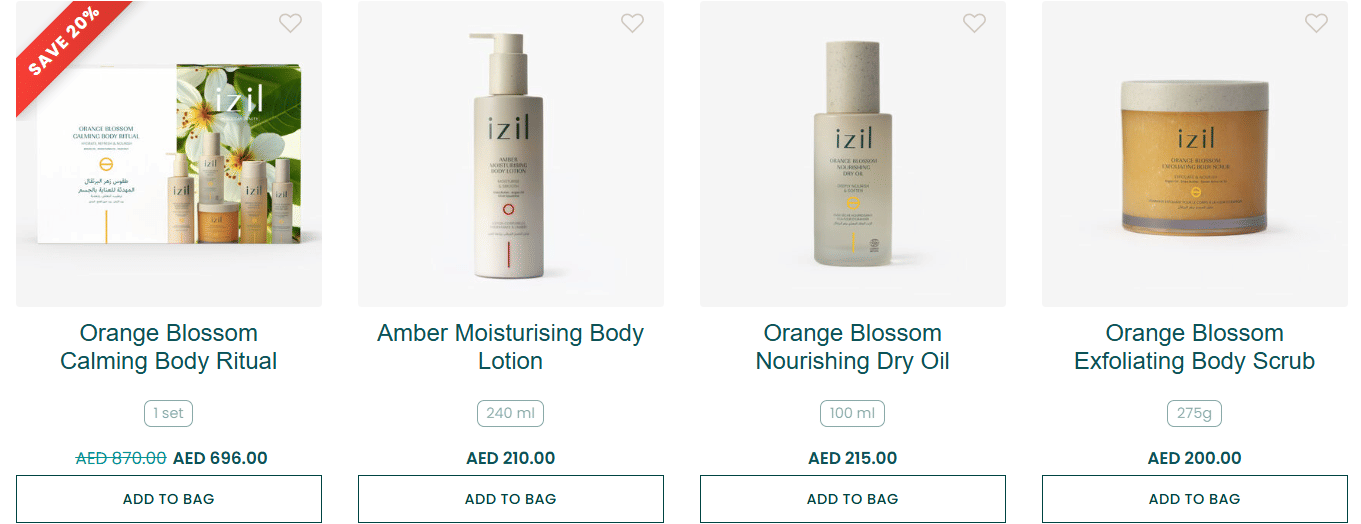1361x524 pixels.
Task: Select the 240 ml size option
Action: [x=511, y=413]
